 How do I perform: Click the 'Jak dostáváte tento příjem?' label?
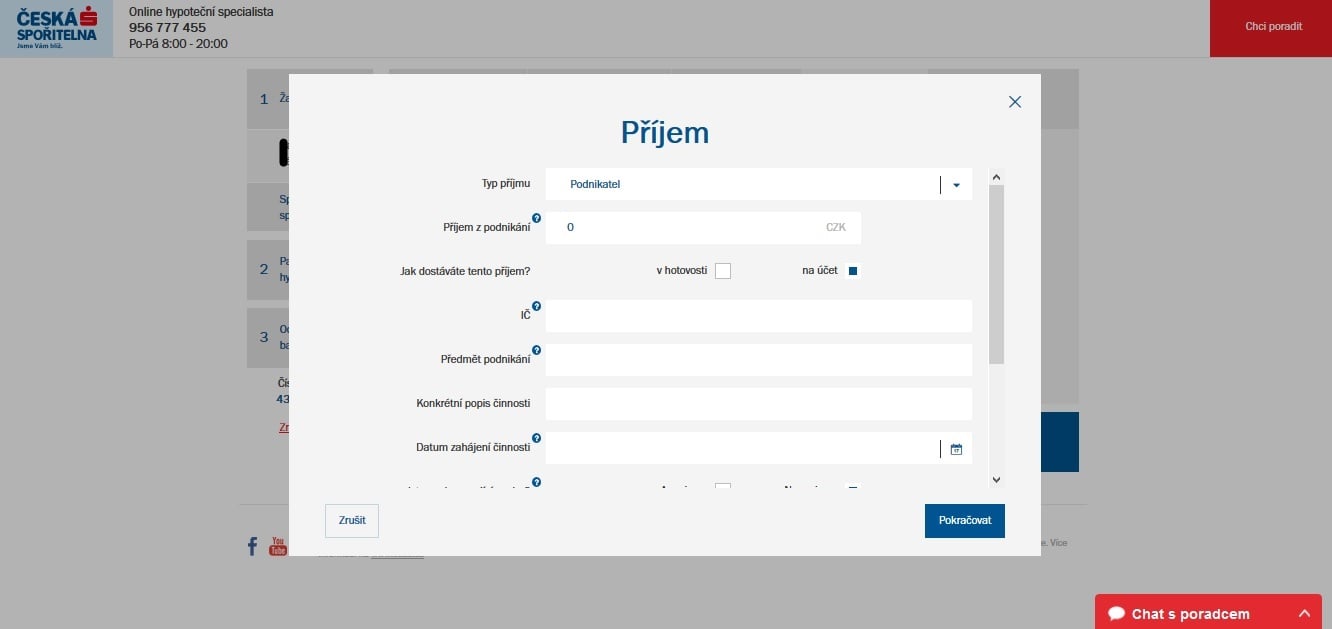point(465,271)
